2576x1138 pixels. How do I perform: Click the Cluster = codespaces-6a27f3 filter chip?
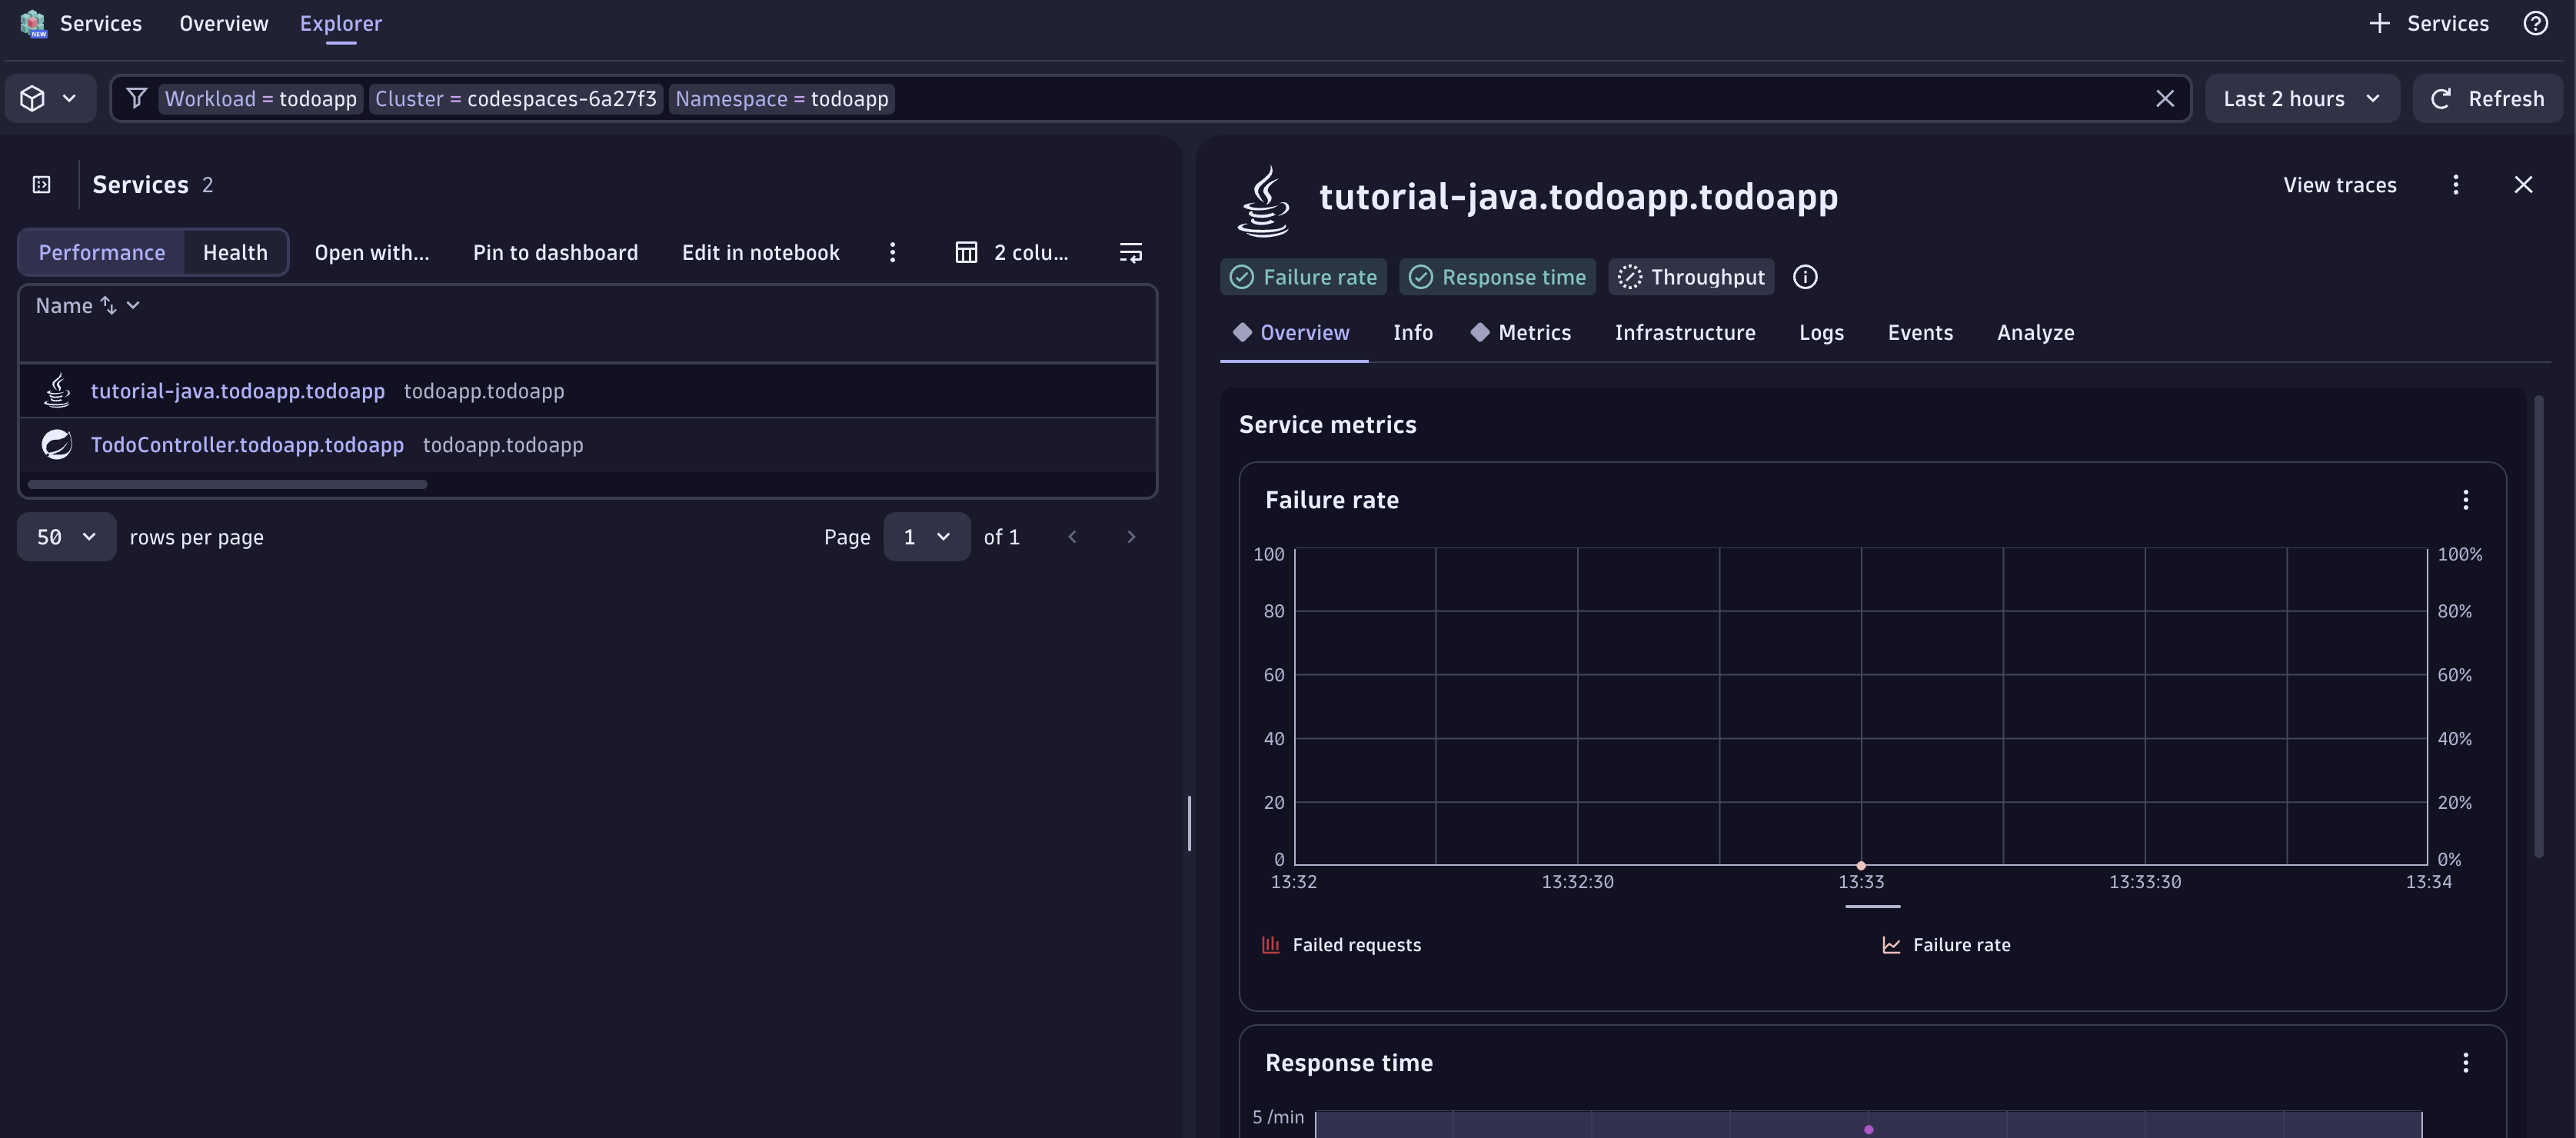515,98
